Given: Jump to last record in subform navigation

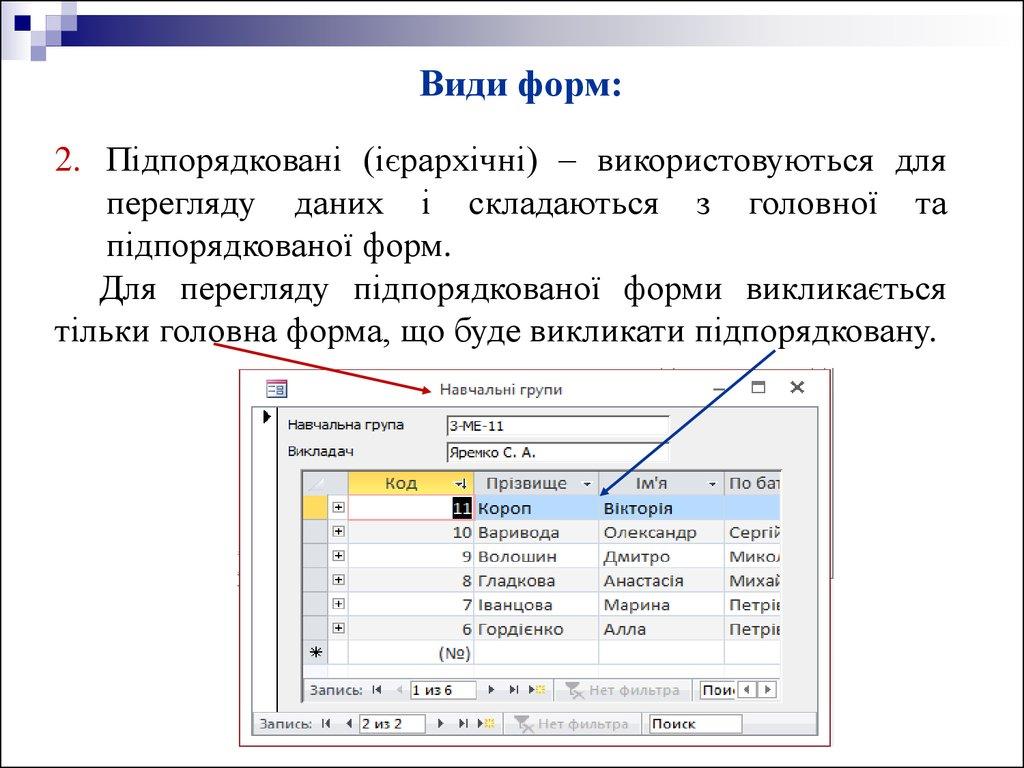Looking at the screenshot, I should pyautogui.click(x=513, y=690).
